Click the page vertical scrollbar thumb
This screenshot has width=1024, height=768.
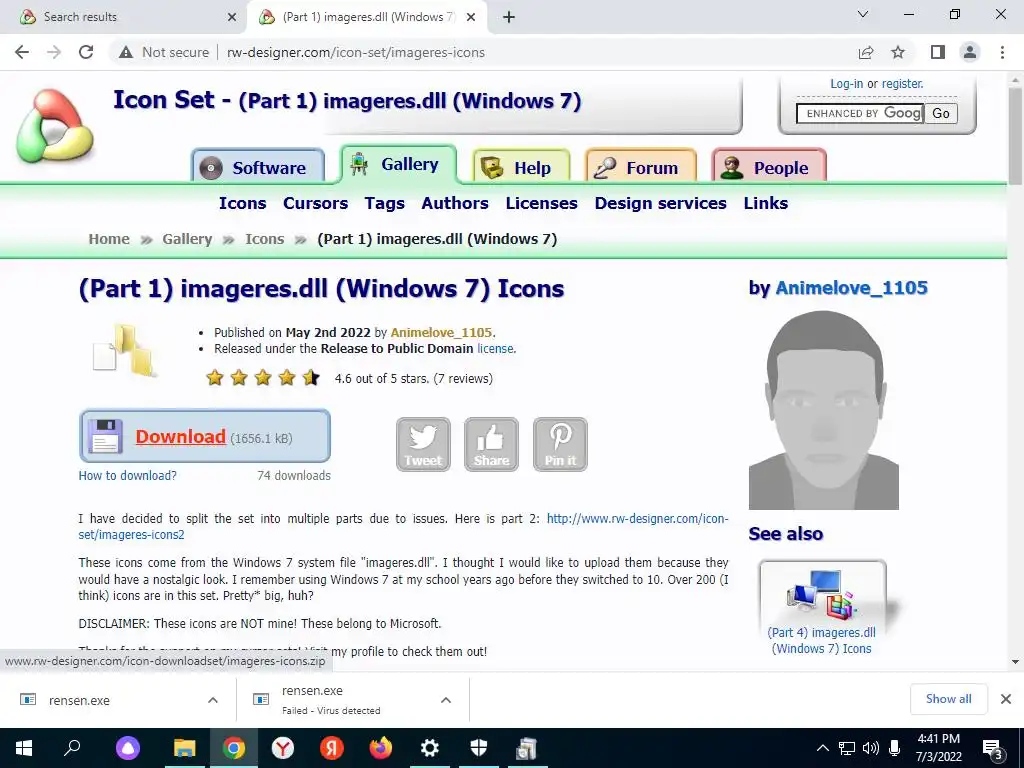(x=1015, y=136)
